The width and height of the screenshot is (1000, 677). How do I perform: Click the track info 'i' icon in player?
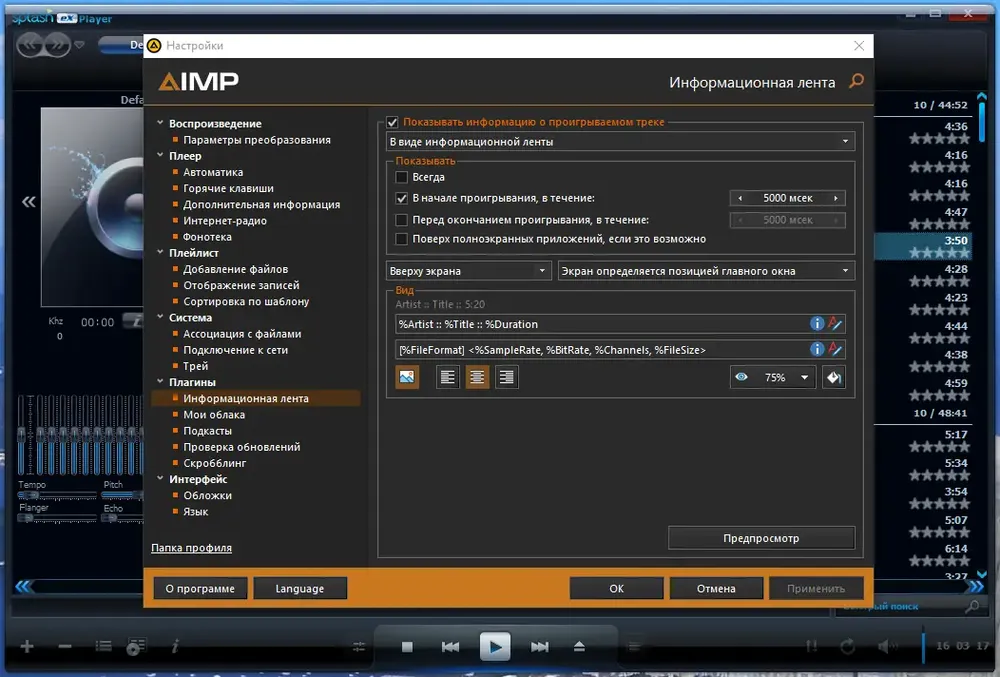click(x=175, y=646)
